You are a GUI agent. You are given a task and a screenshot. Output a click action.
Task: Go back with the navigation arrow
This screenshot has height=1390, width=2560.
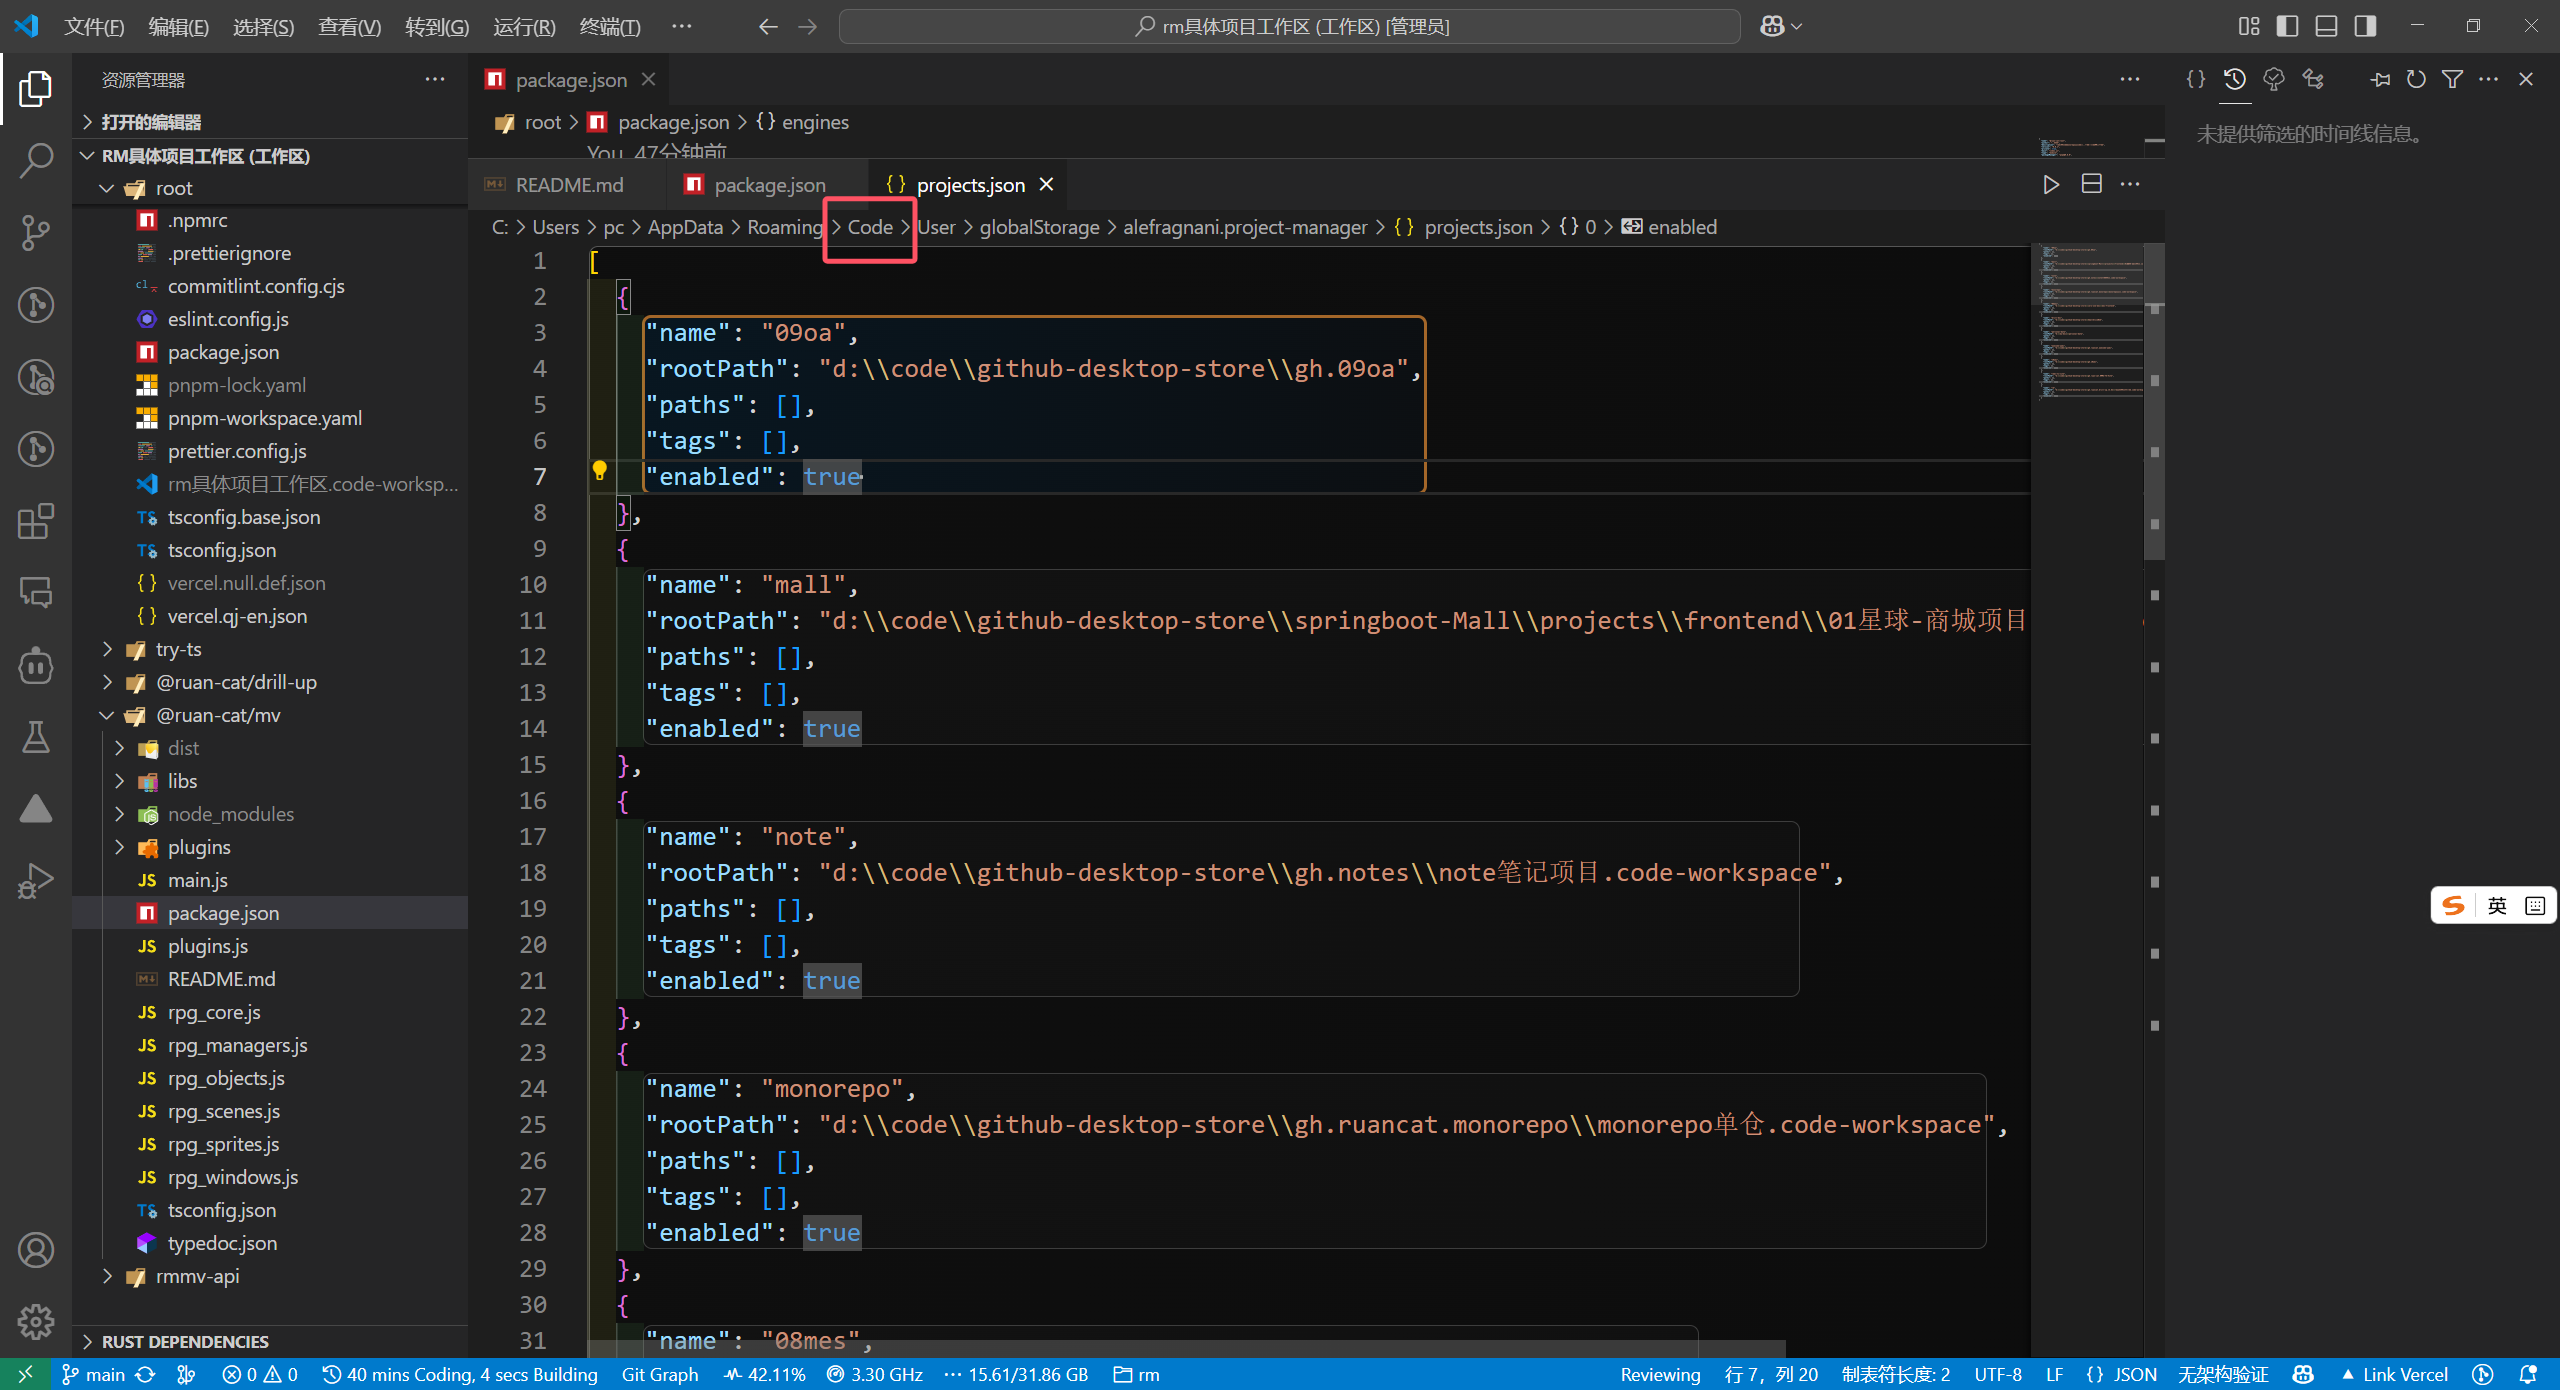click(767, 26)
